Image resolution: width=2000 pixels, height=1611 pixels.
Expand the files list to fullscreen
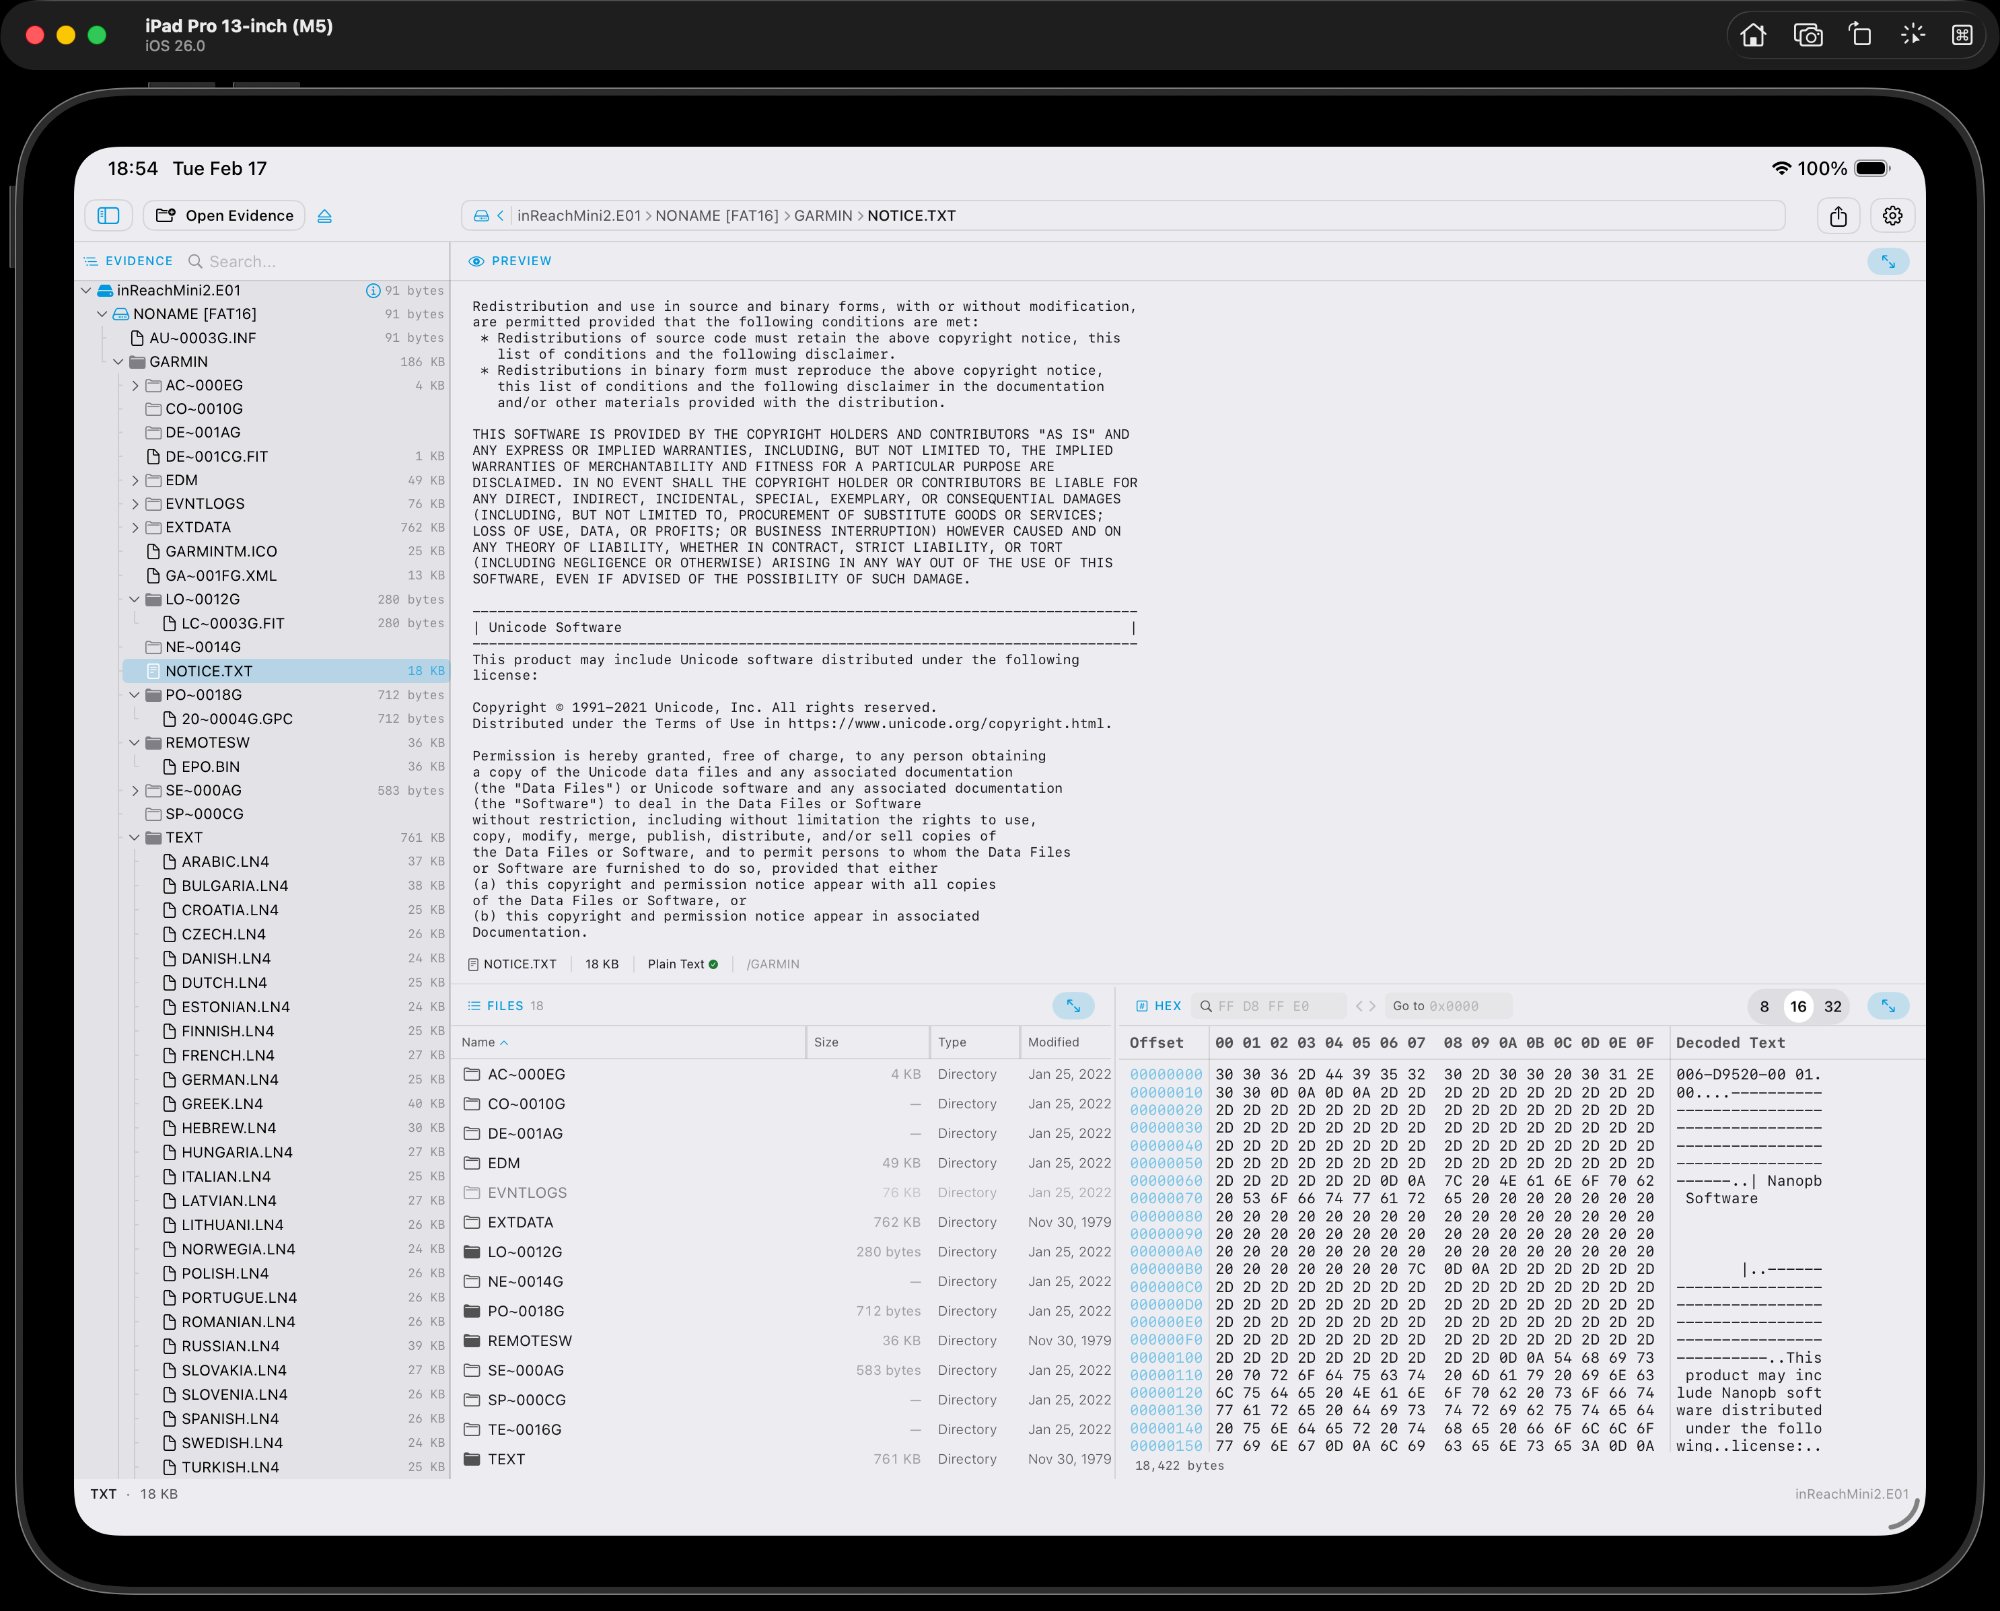(1073, 1006)
